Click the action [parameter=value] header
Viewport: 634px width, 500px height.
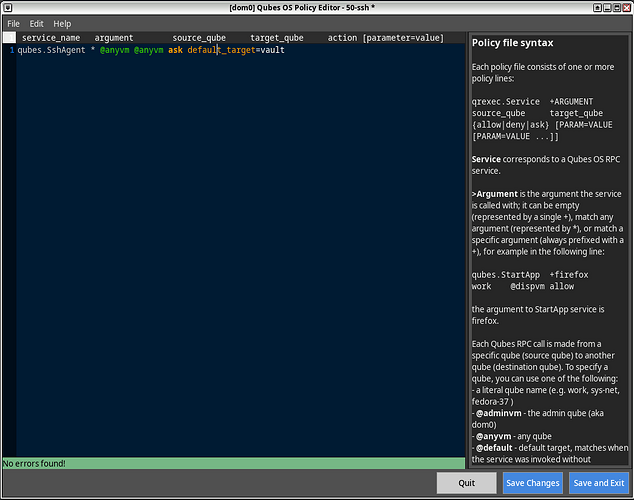pyautogui.click(x=386, y=38)
